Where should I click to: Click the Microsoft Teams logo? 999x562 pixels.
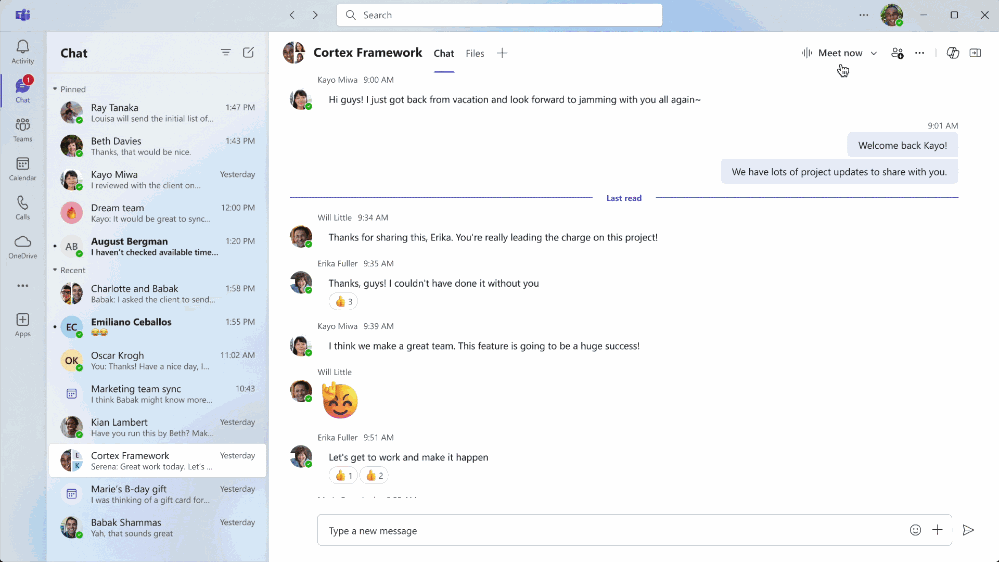[23, 15]
